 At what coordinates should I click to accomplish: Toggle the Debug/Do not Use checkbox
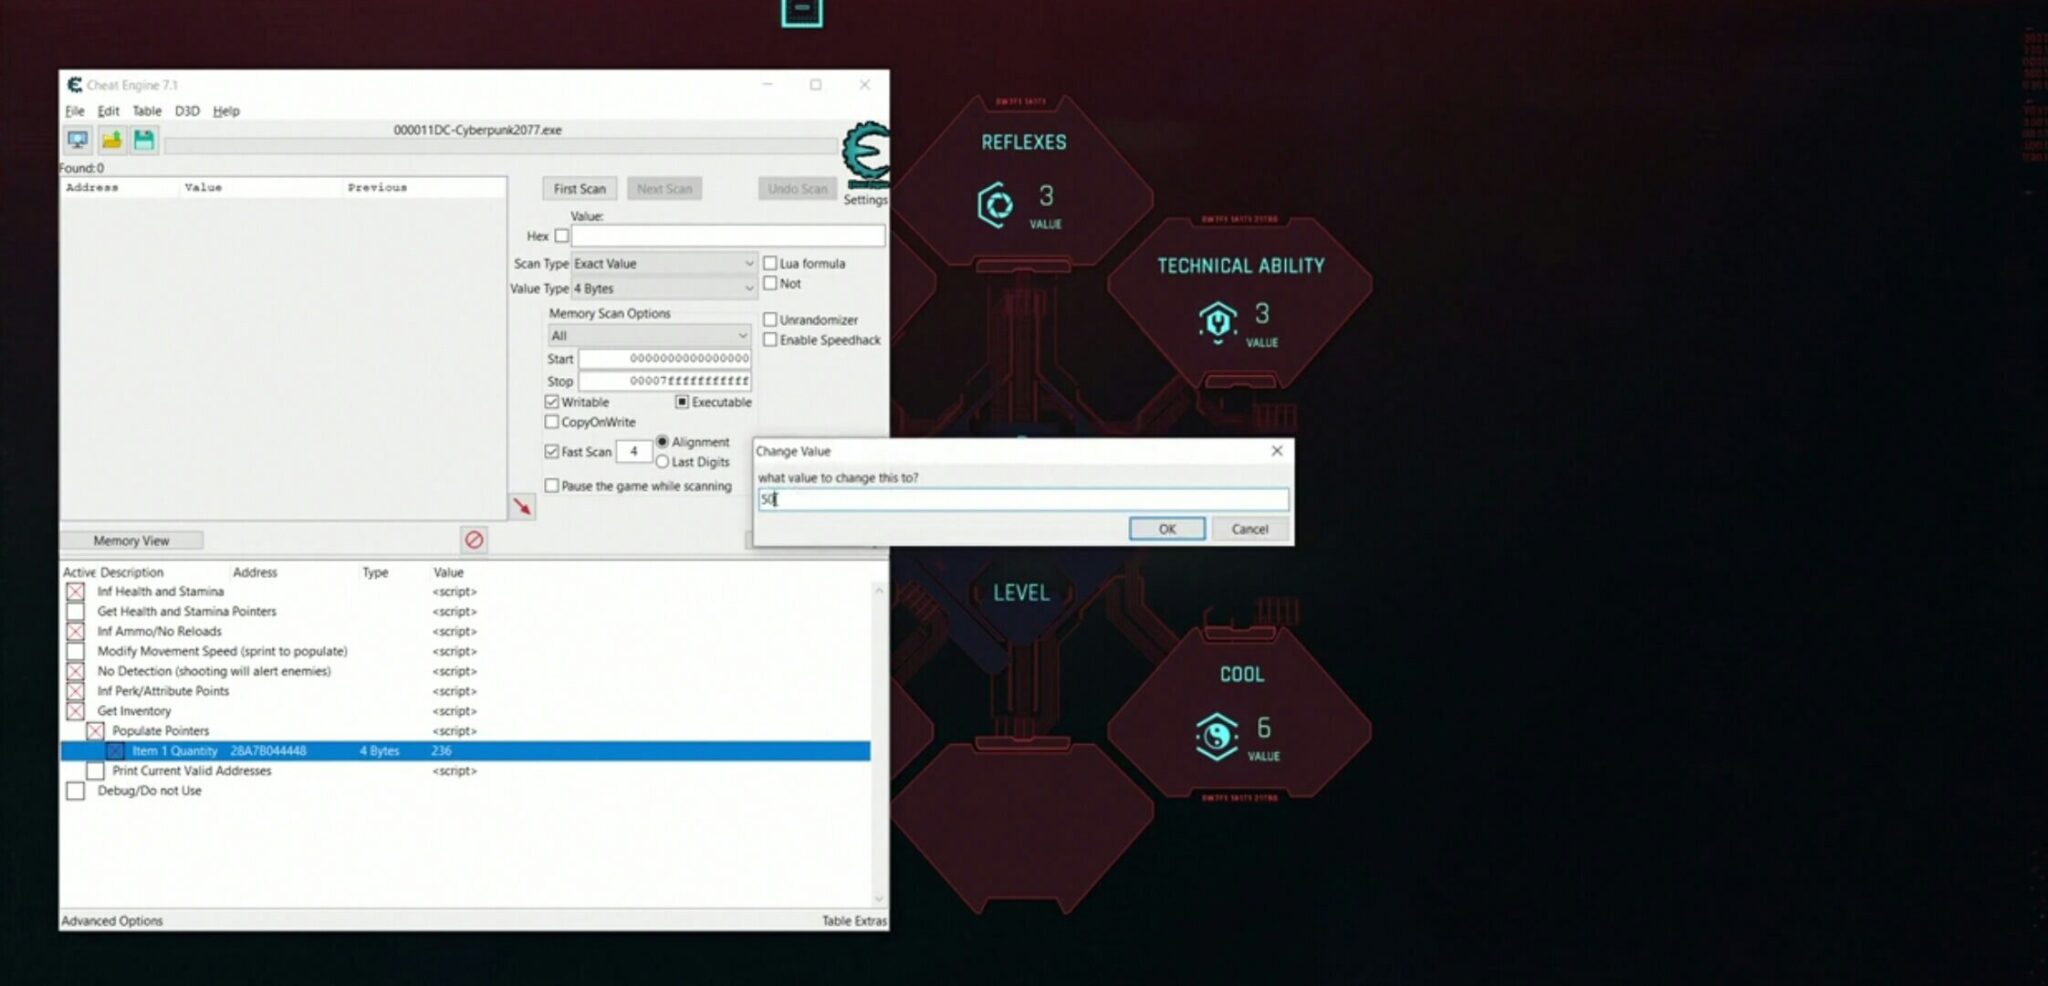tap(75, 791)
